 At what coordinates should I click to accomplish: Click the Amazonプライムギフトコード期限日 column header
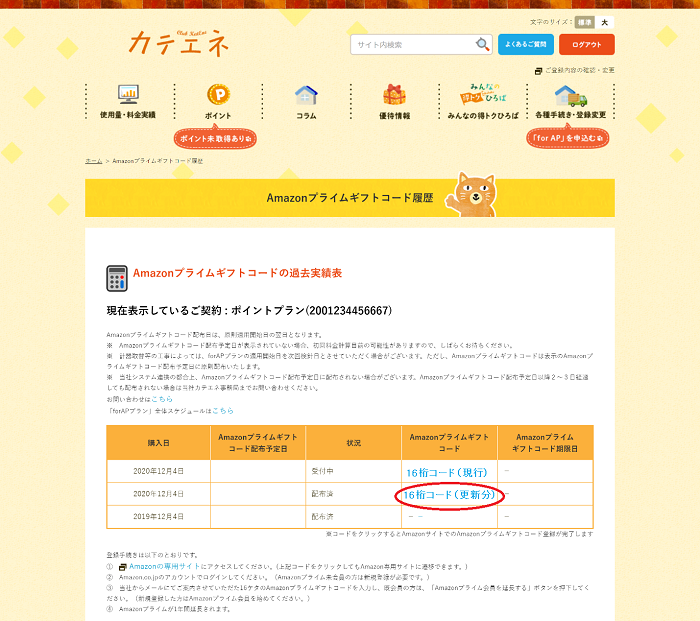point(545,443)
